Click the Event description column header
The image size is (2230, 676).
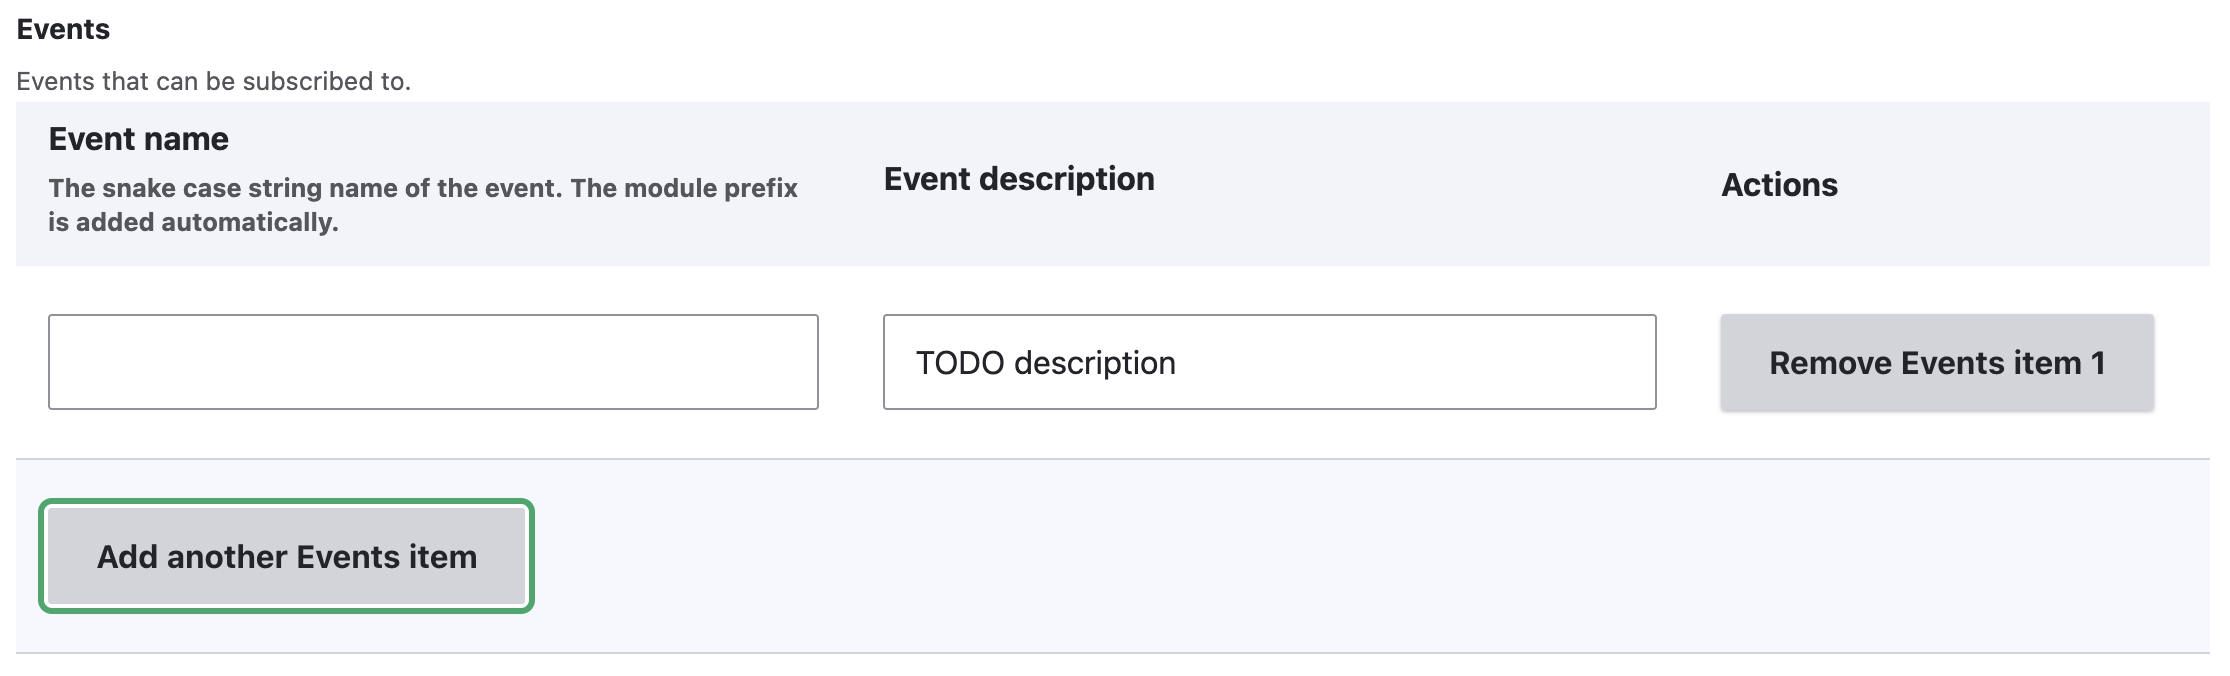click(1018, 179)
